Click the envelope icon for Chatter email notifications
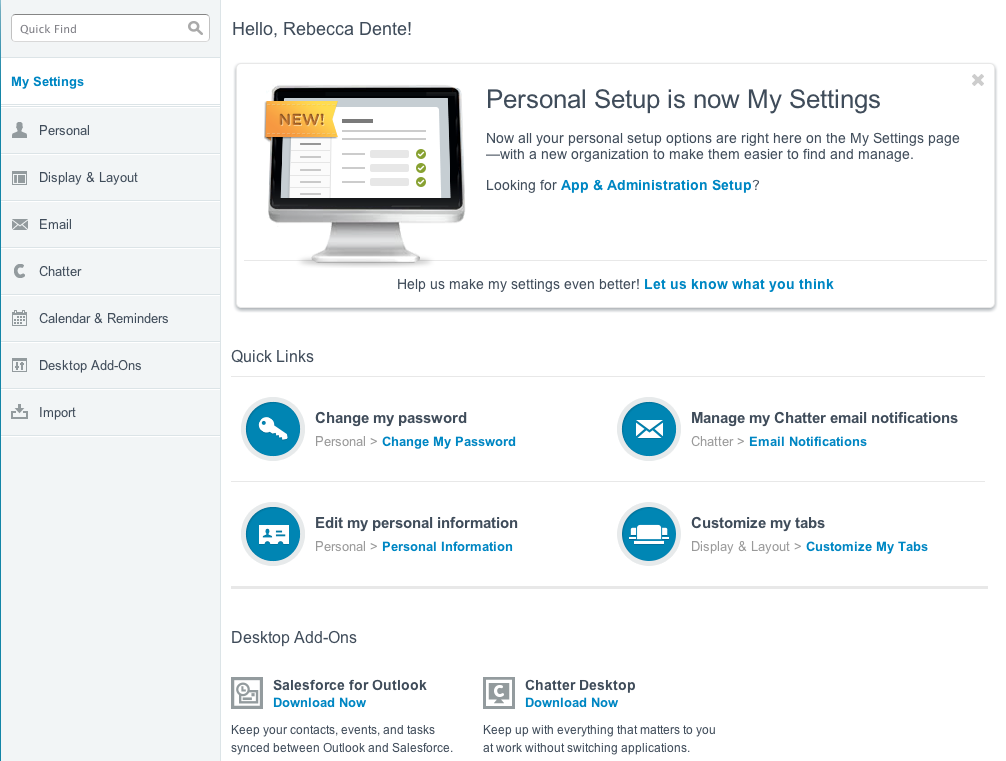This screenshot has width=1006, height=761. pyautogui.click(x=648, y=430)
